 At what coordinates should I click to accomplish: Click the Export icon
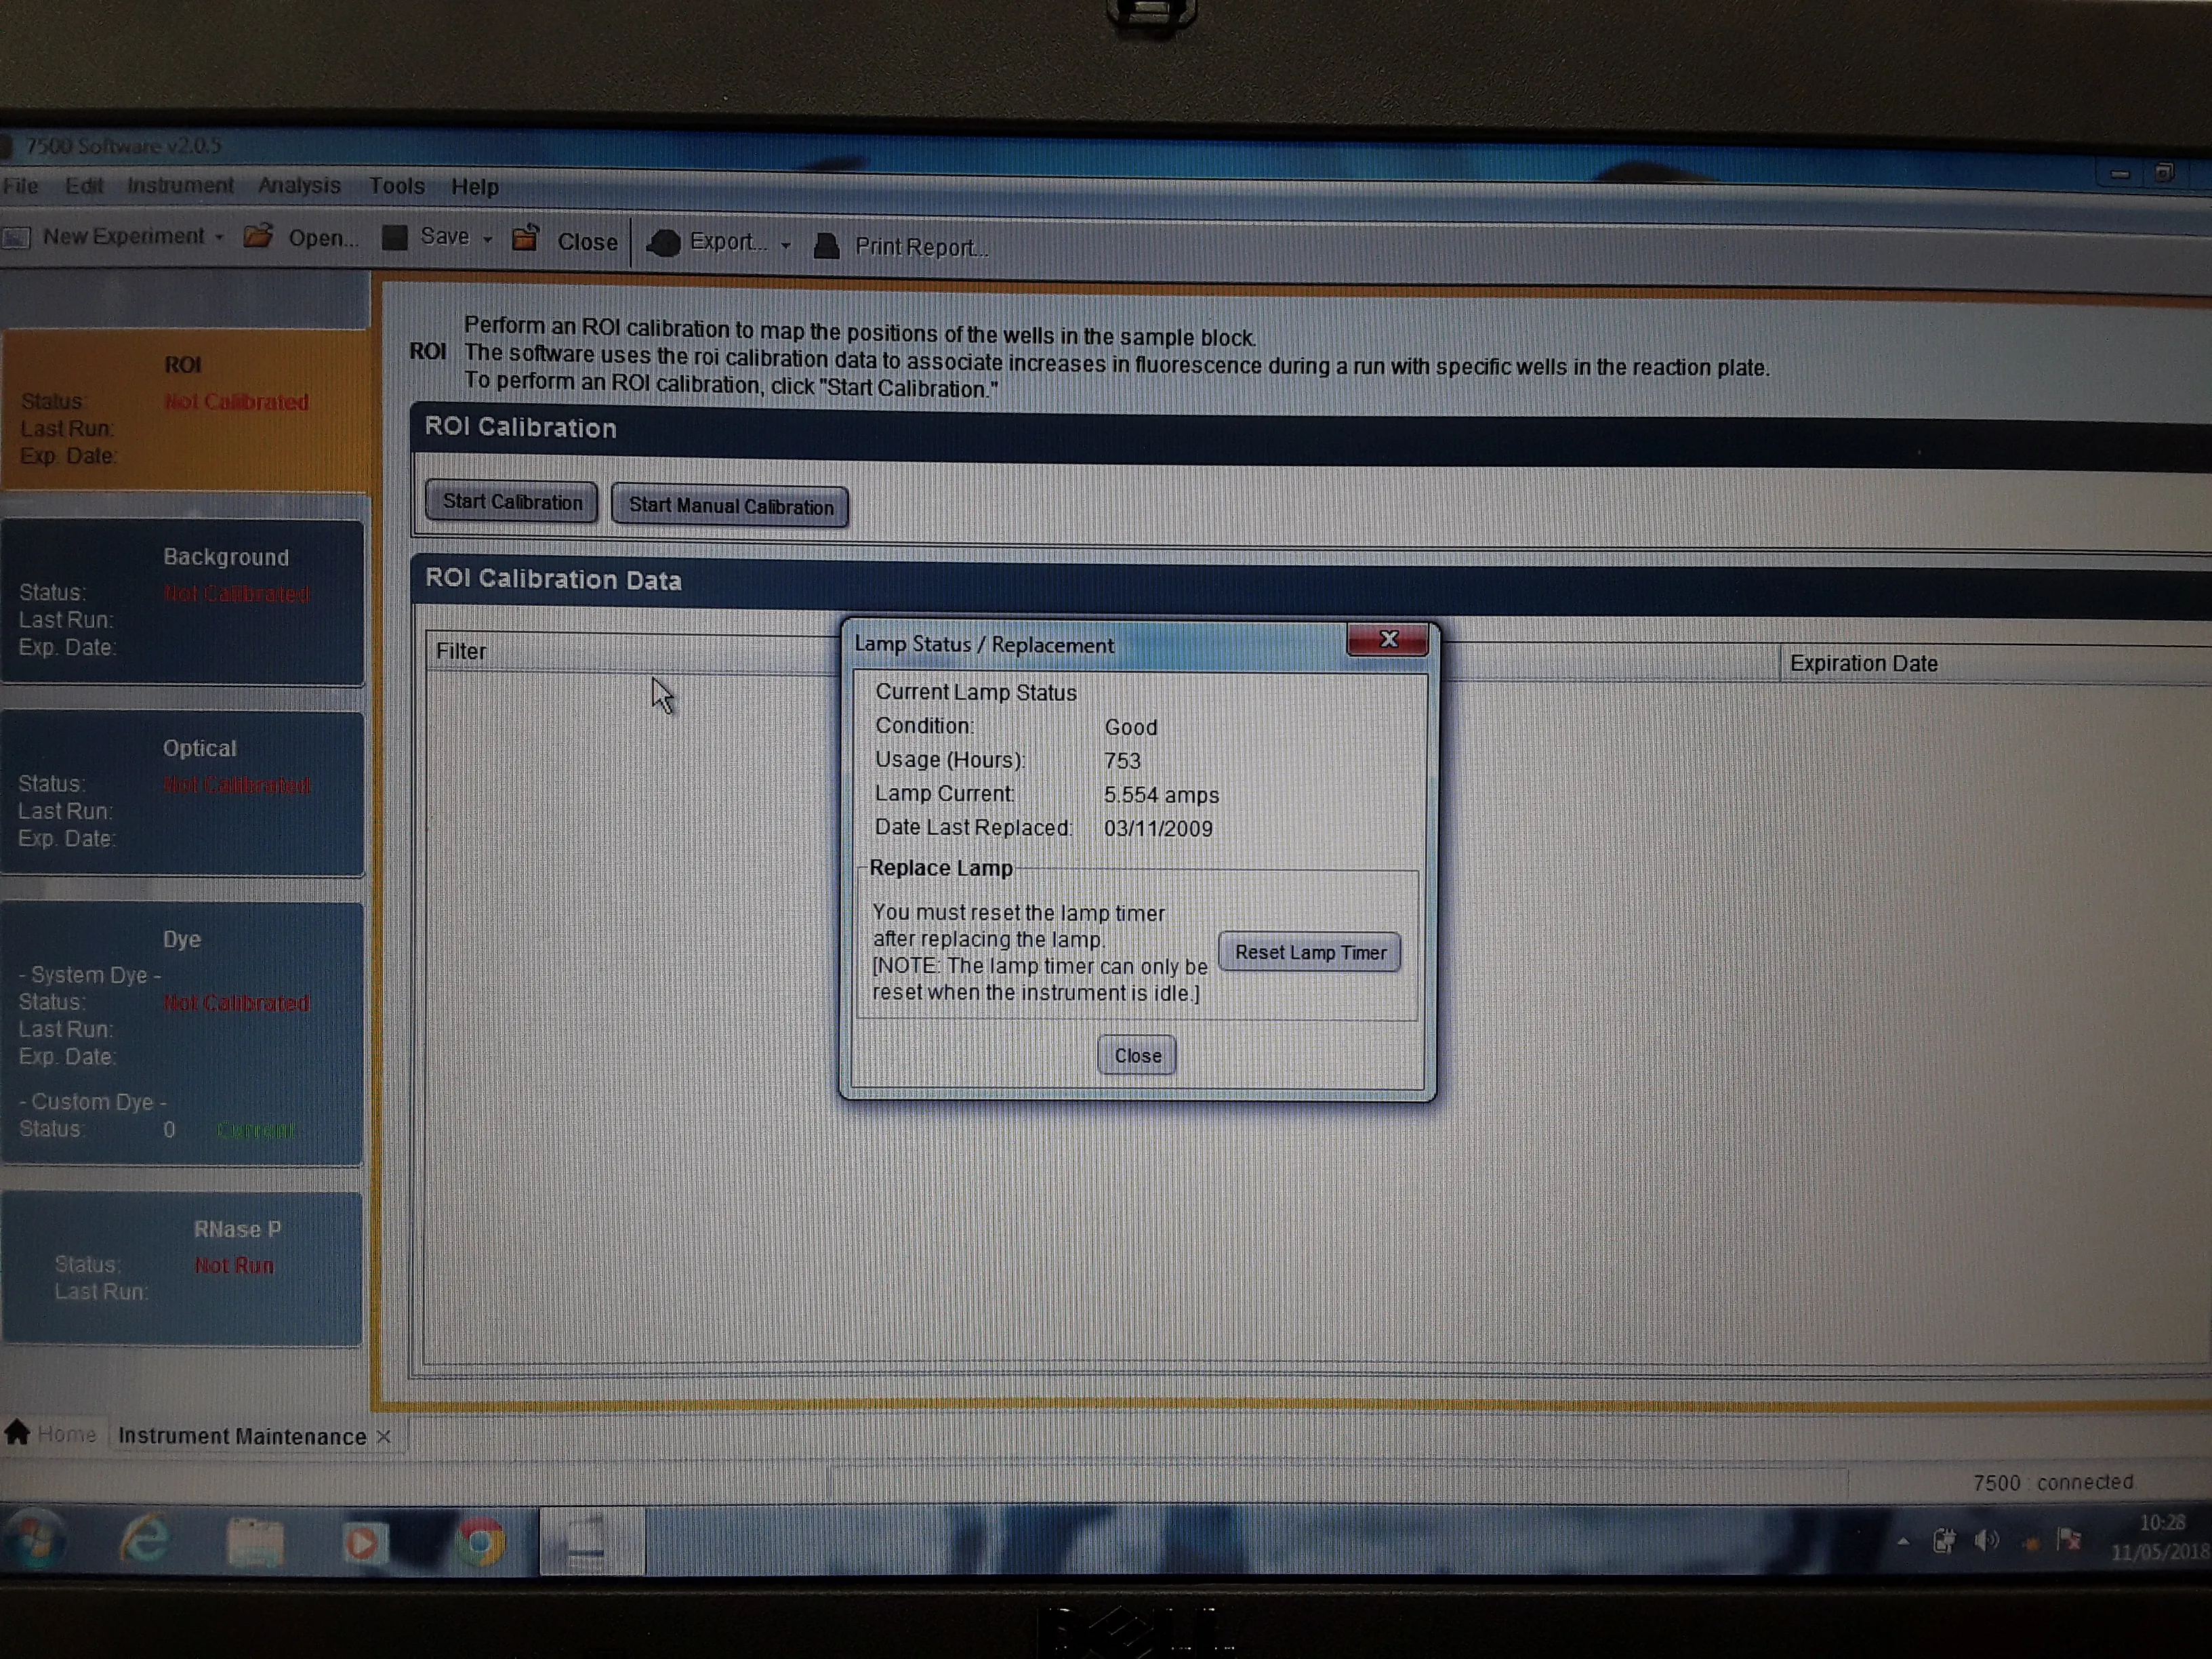(x=664, y=243)
